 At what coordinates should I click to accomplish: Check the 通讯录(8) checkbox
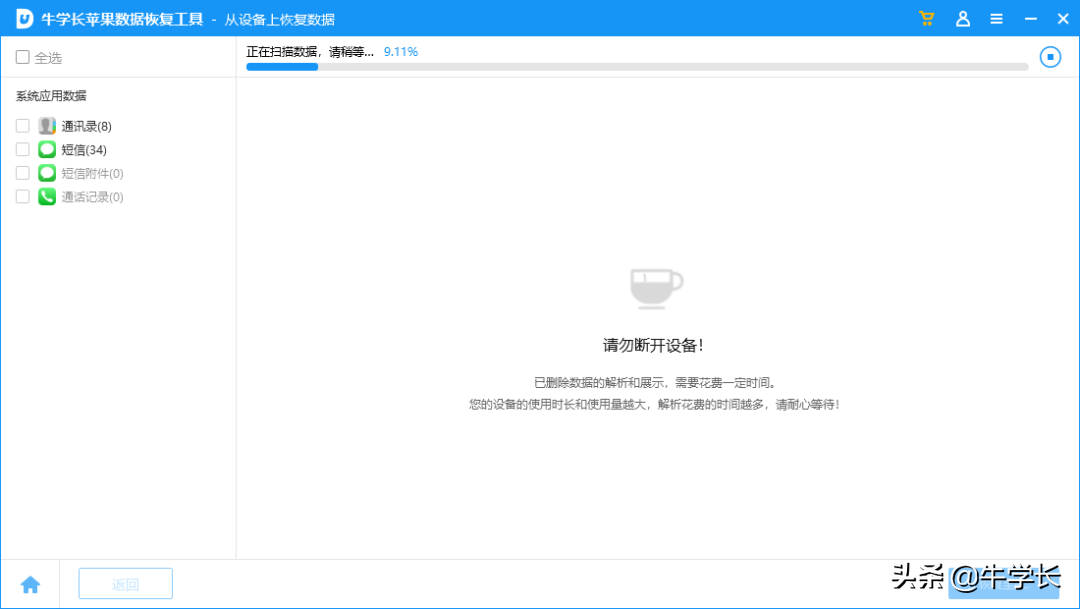[x=22, y=125]
